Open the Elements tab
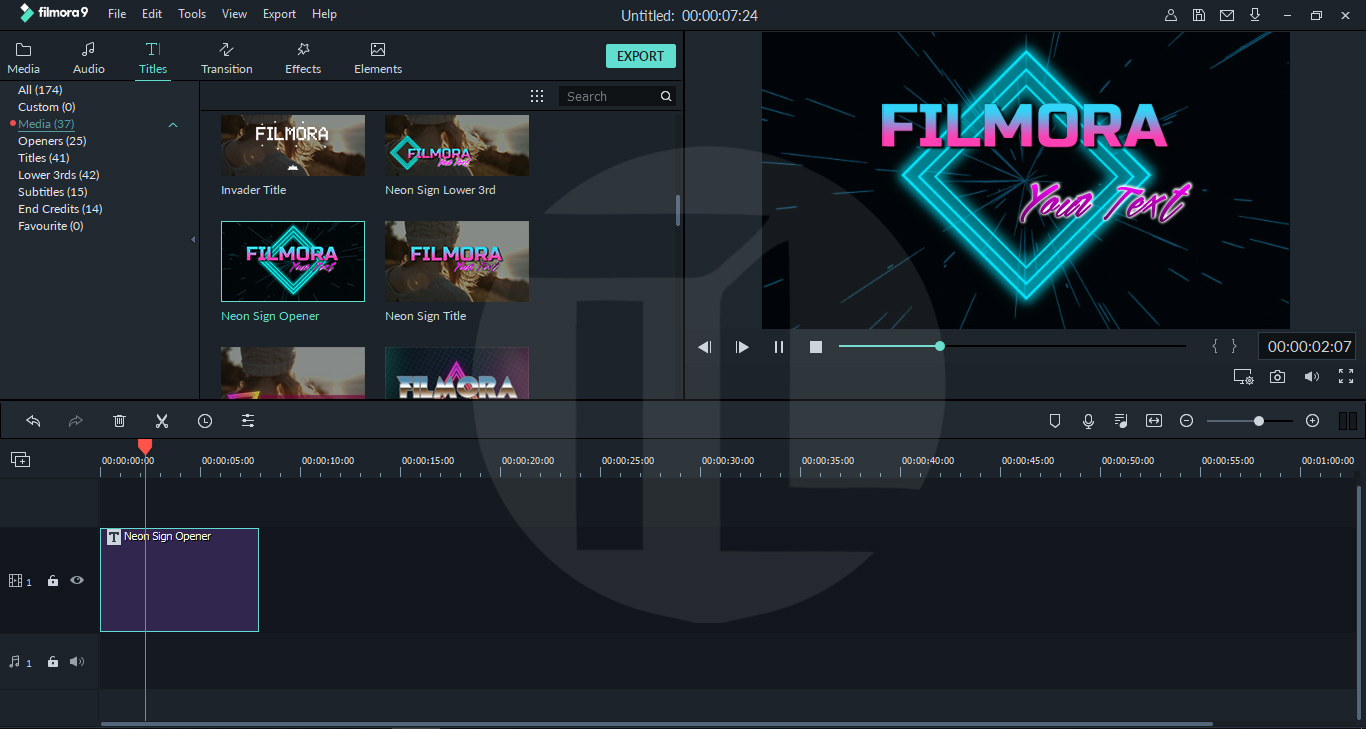Screen dimensions: 1366x729 pyautogui.click(x=378, y=58)
